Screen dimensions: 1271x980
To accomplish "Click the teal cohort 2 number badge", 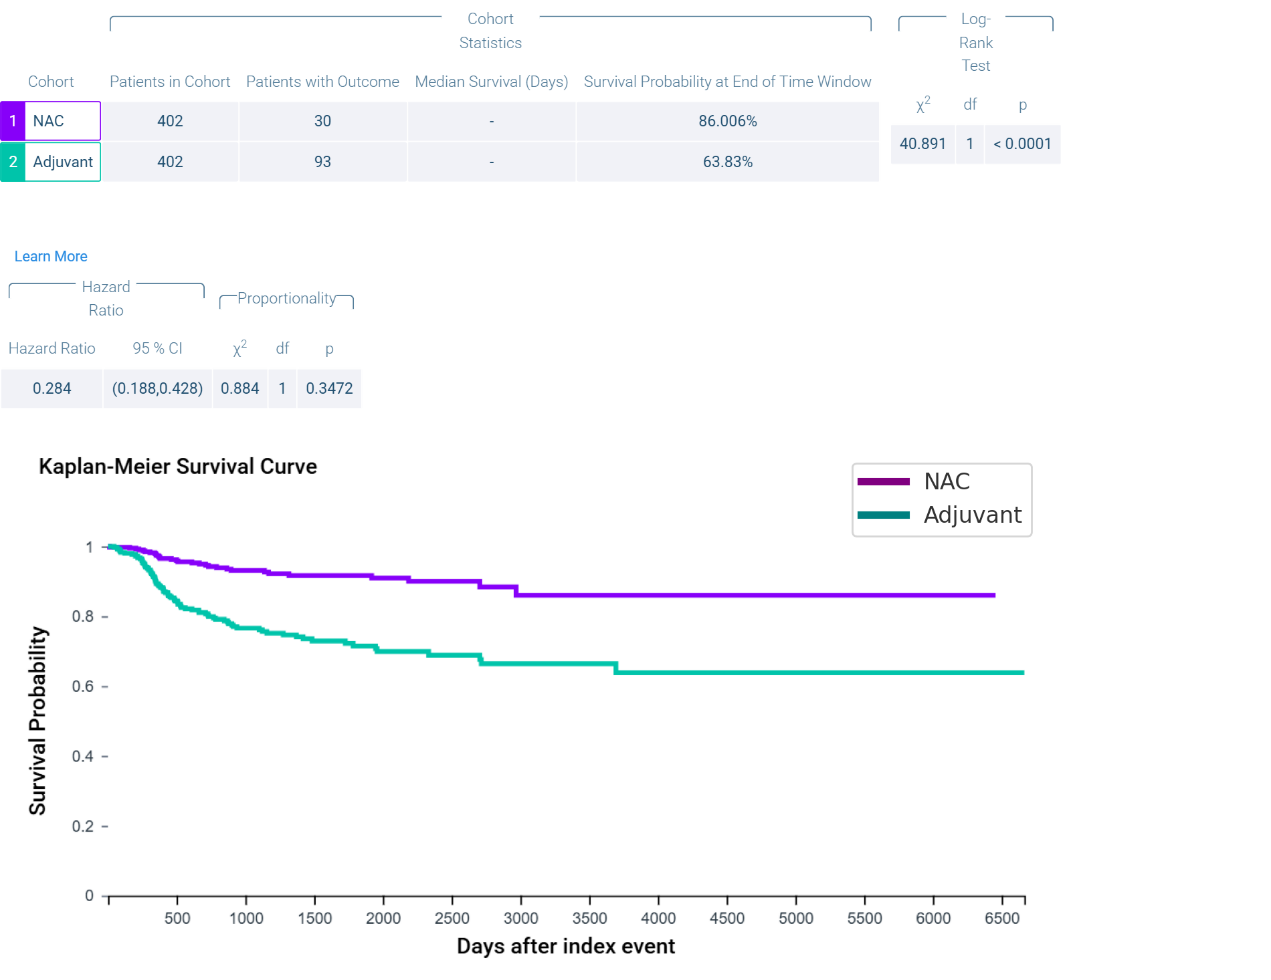I will (x=13, y=162).
